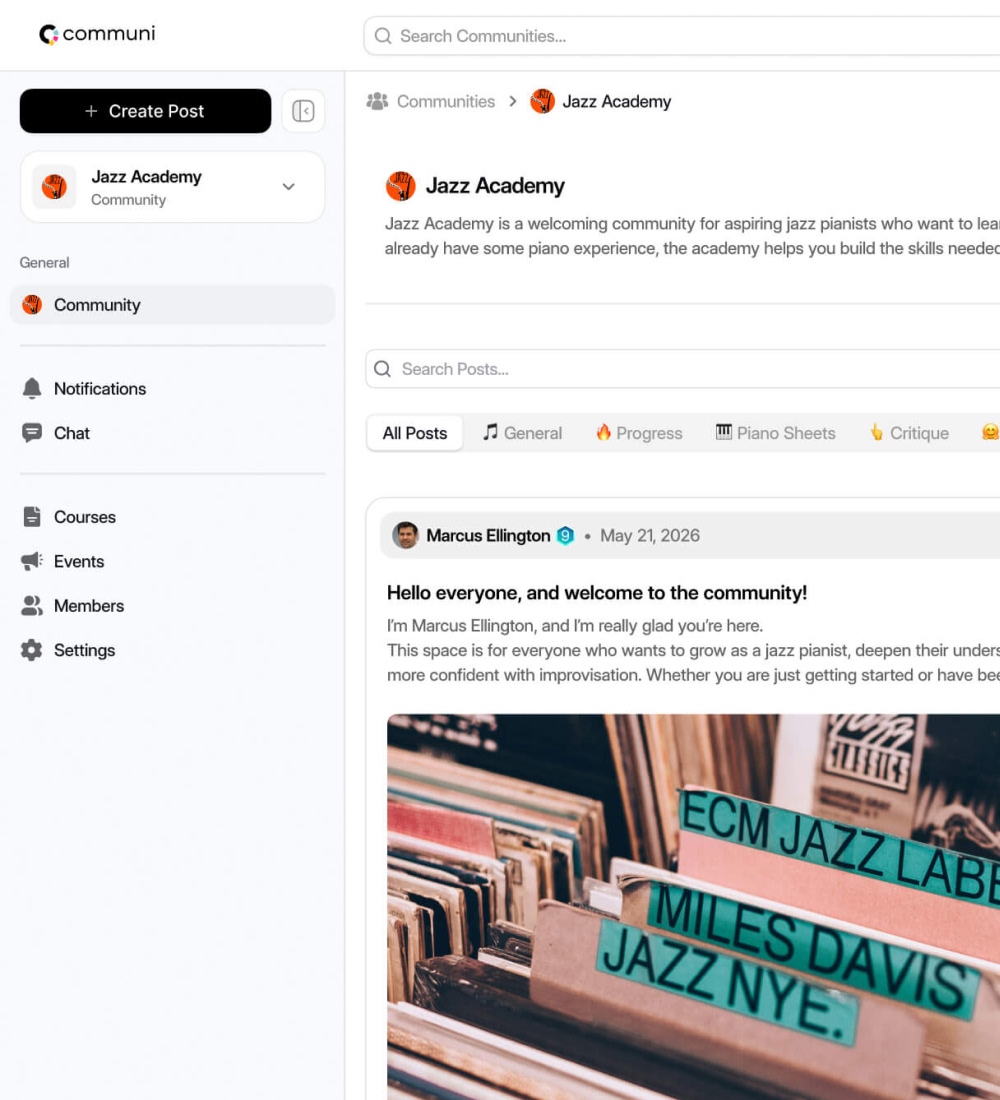Filter posts by Progress tab
Image resolution: width=1000 pixels, height=1100 pixels.
(639, 433)
